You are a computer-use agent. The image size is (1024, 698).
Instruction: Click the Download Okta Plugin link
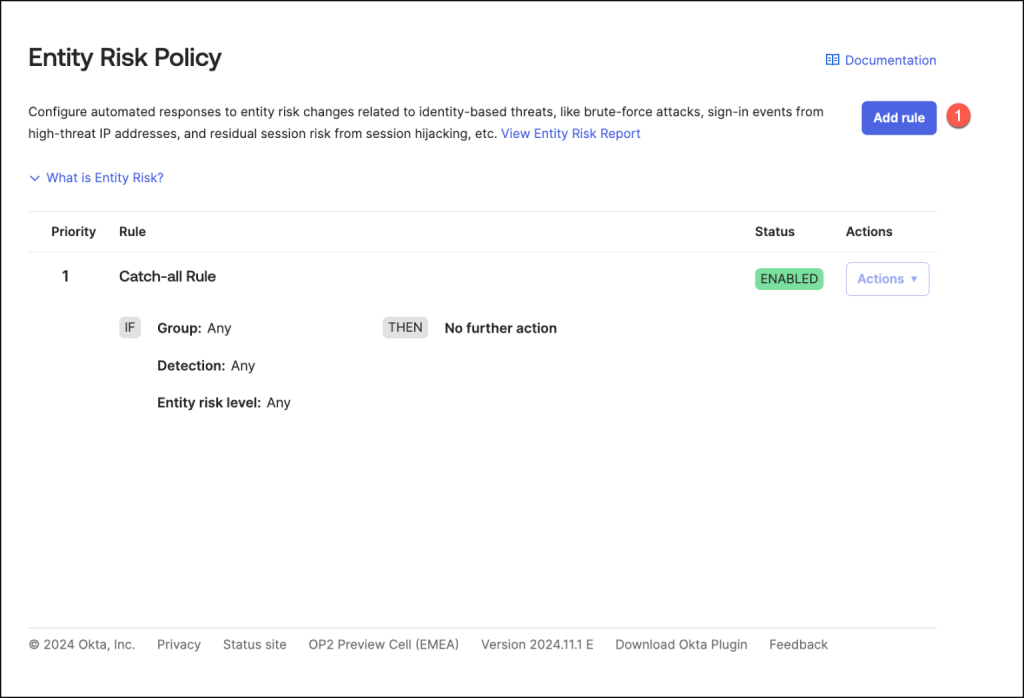[681, 644]
